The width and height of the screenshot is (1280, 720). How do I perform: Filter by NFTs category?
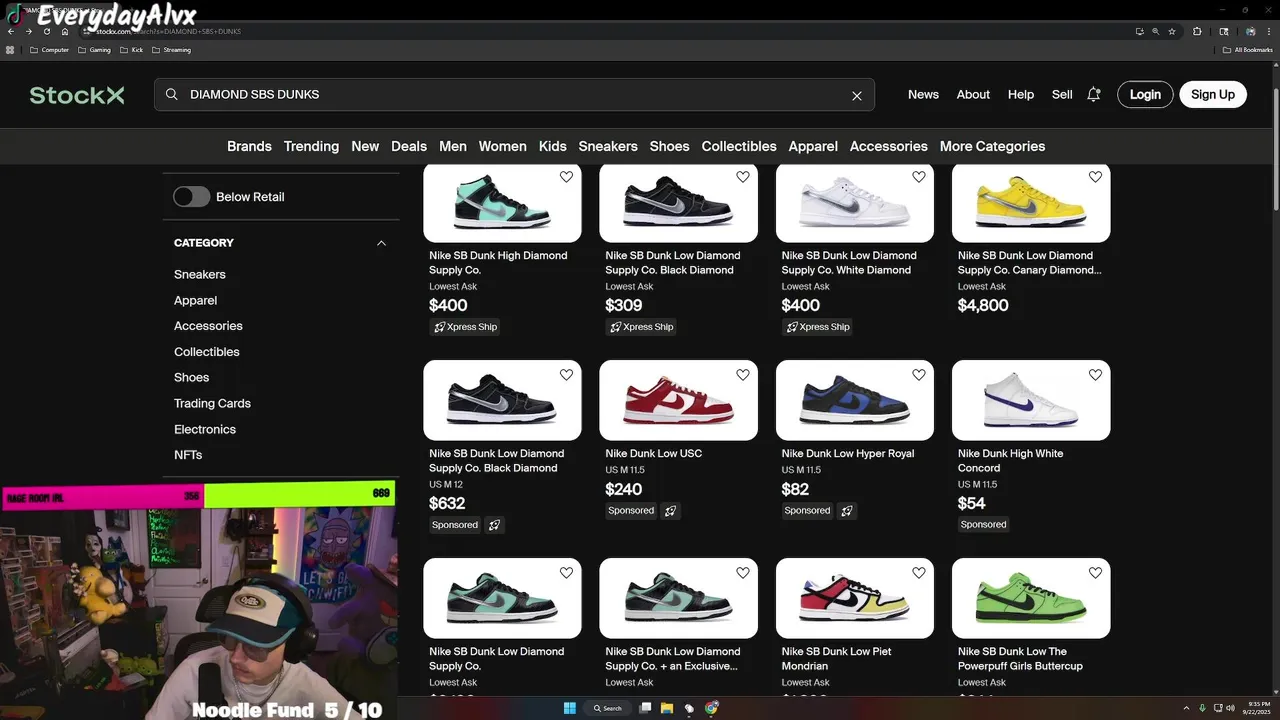(x=188, y=455)
